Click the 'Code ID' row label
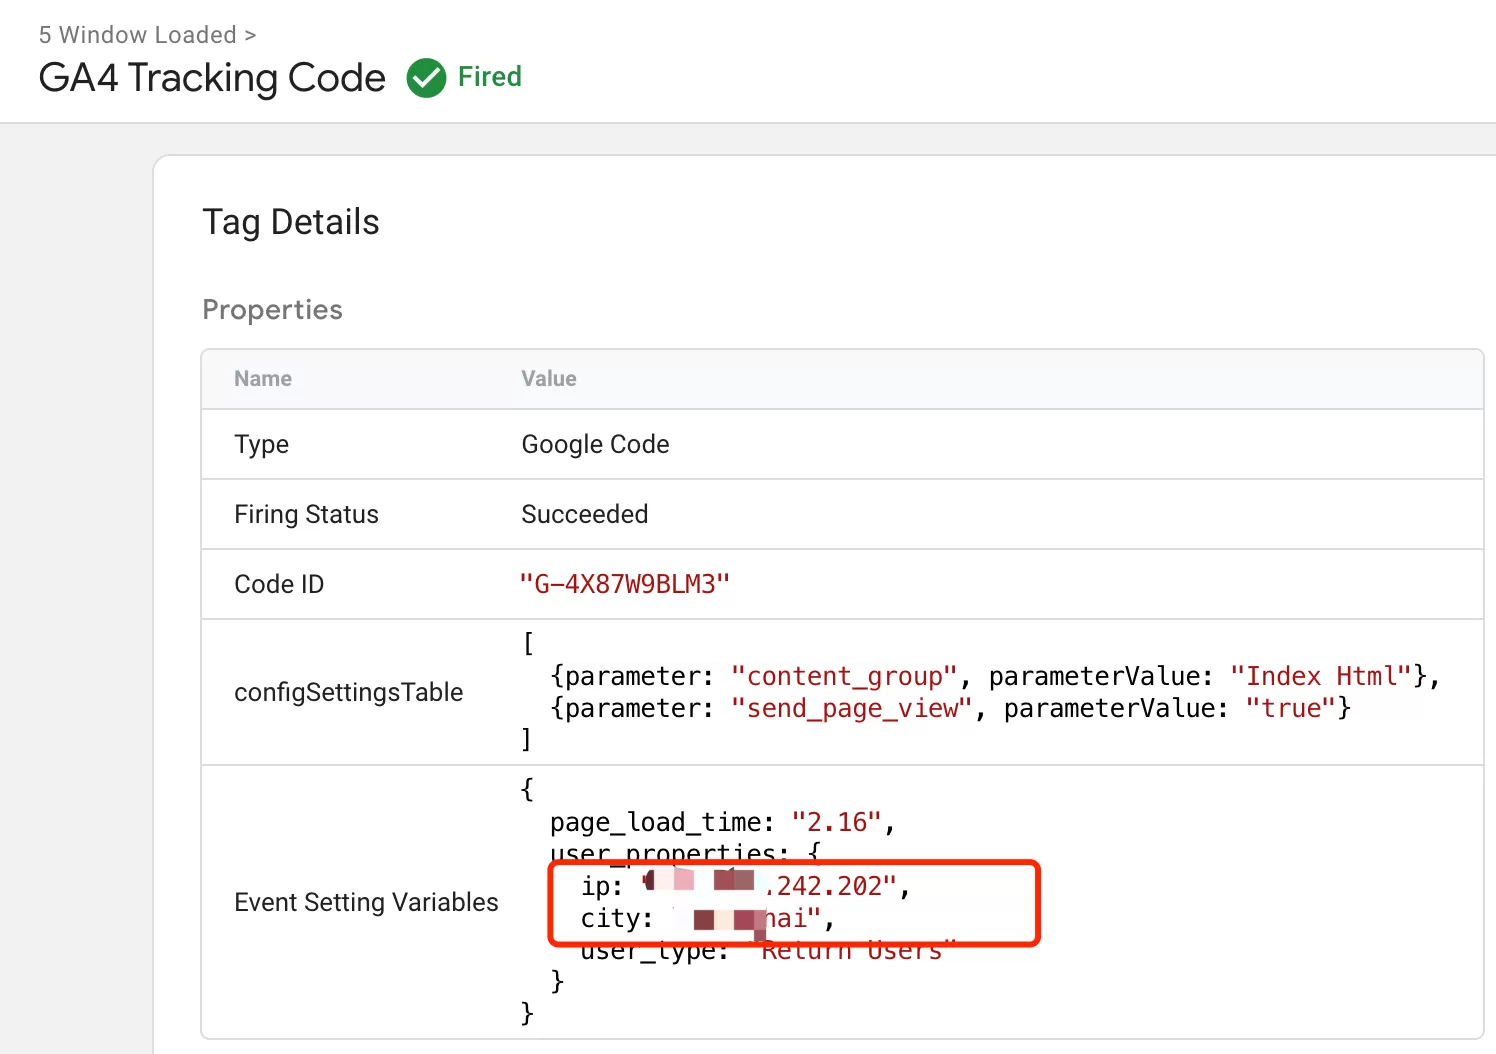Viewport: 1496px width, 1054px height. pos(279,584)
